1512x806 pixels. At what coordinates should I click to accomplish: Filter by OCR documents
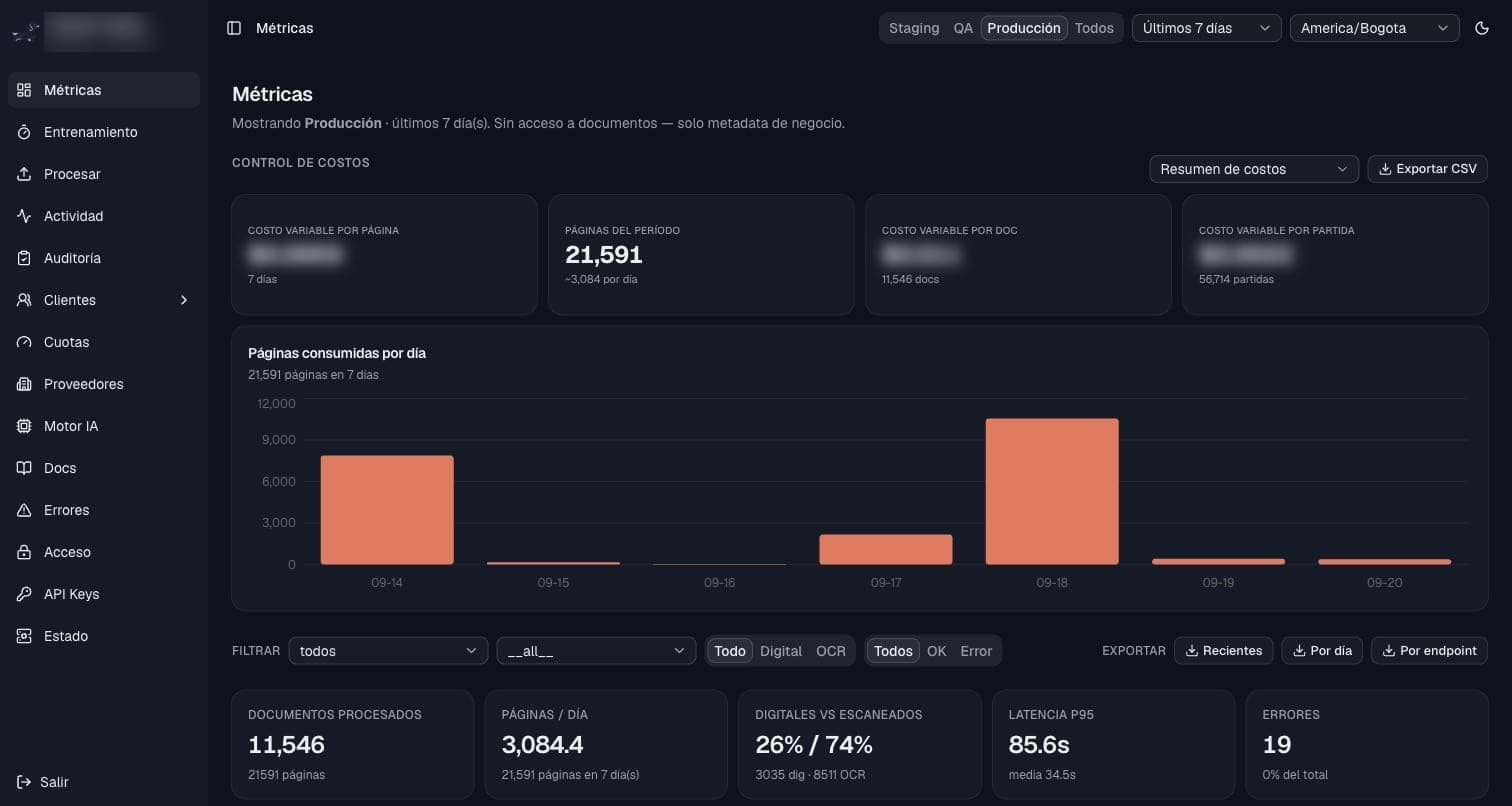point(831,651)
